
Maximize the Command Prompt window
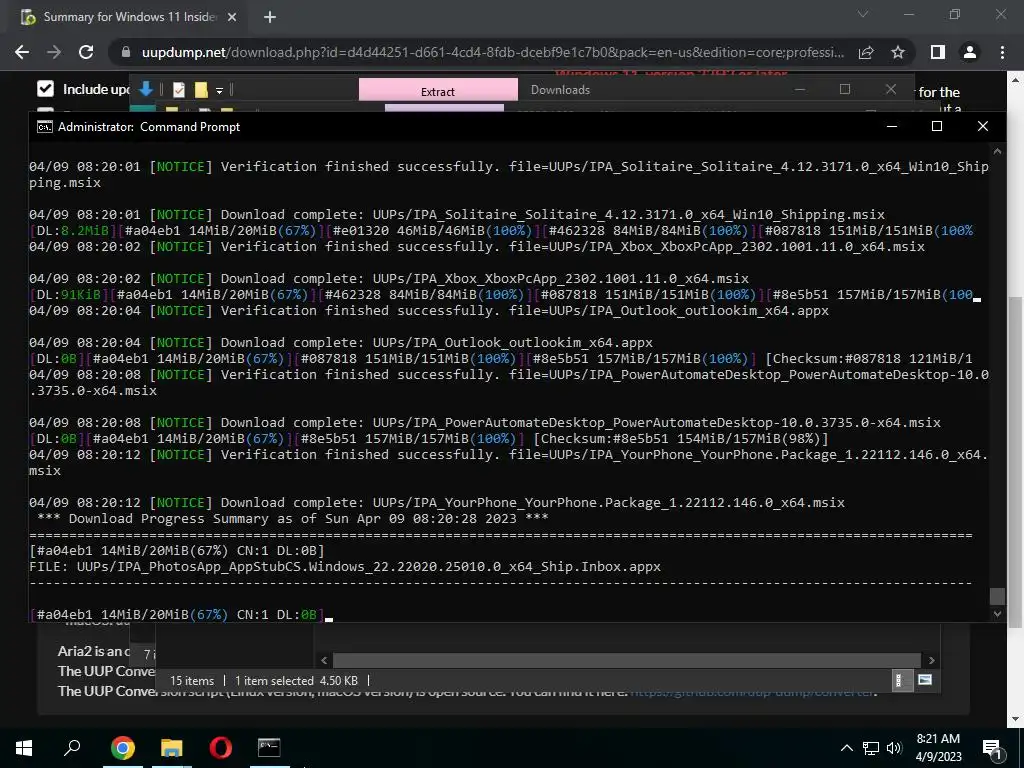[x=936, y=127]
